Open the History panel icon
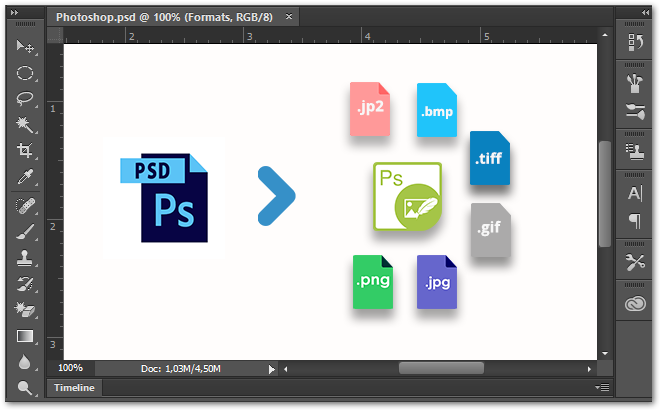Screen dimensions: 661x411 [x=635, y=43]
